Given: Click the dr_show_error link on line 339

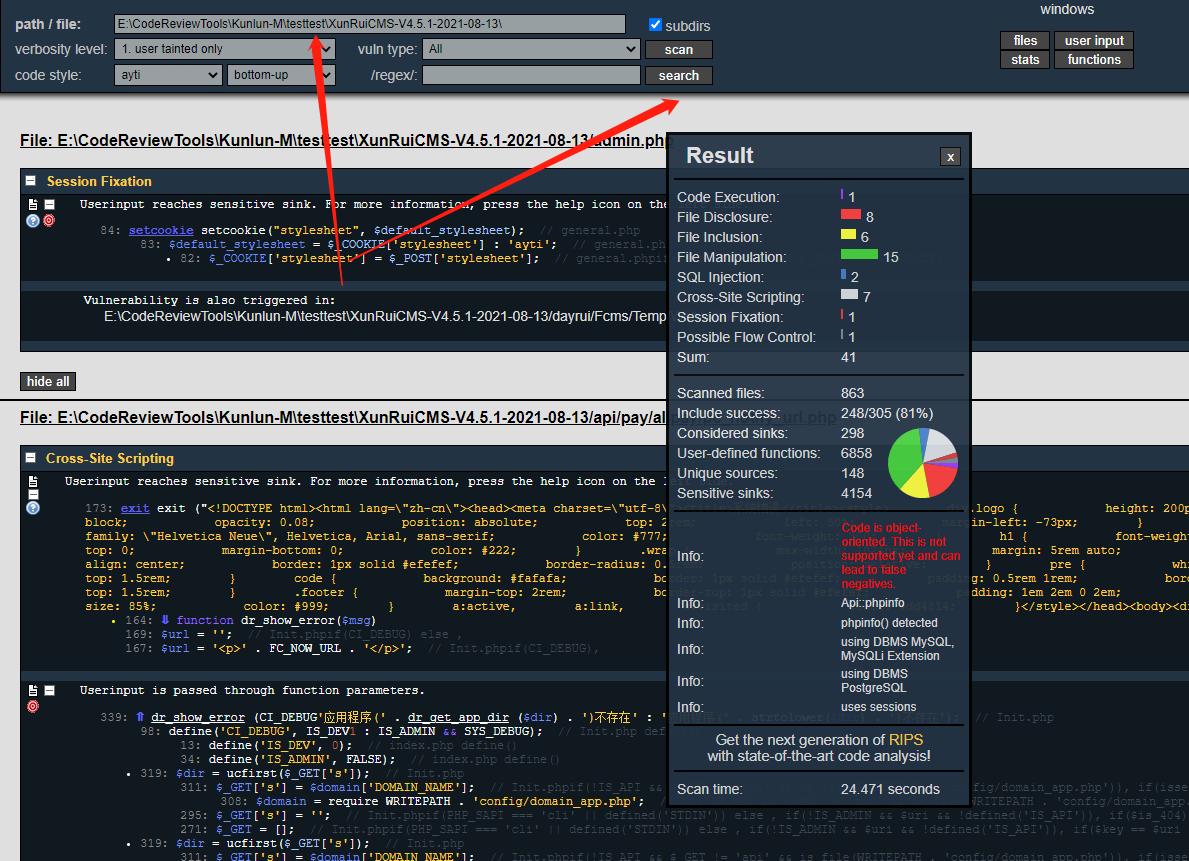Looking at the screenshot, I should [198, 717].
